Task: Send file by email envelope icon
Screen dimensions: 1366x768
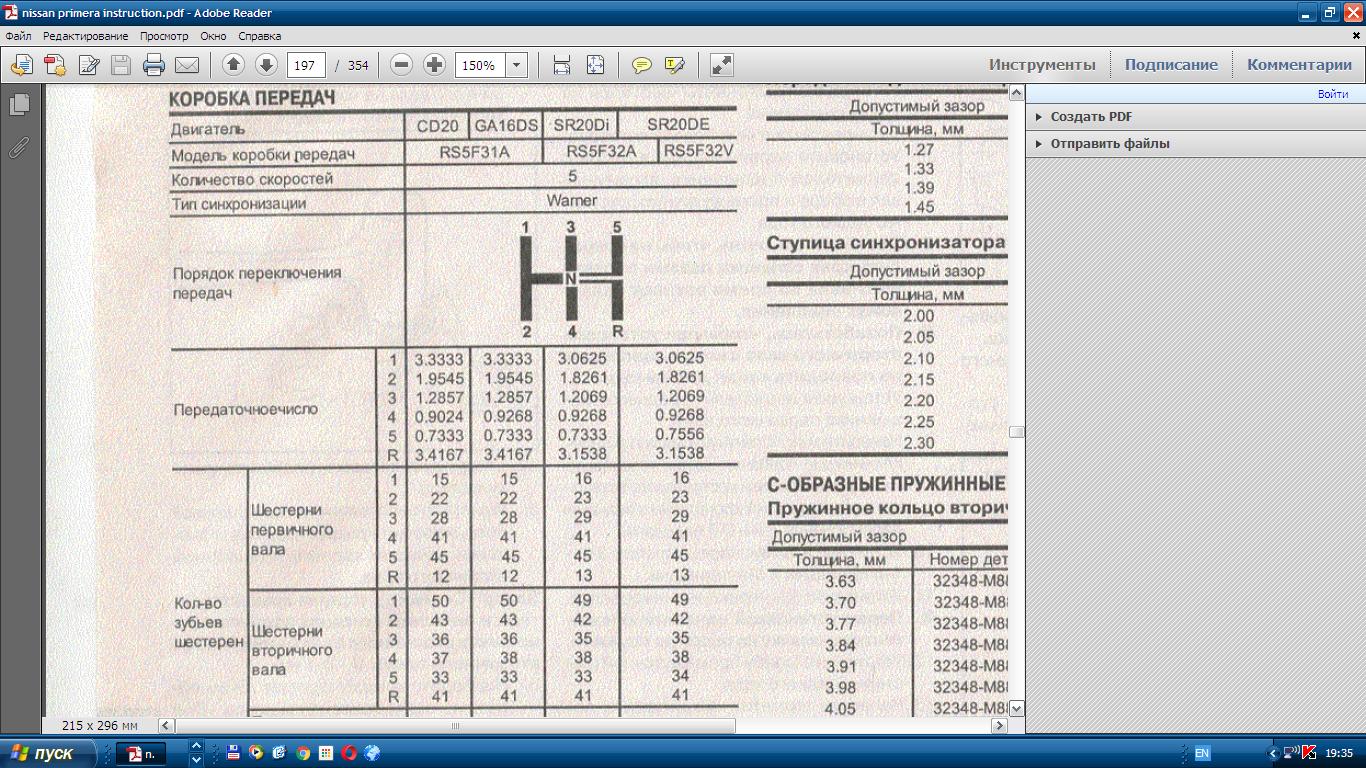Action: pyautogui.click(x=187, y=65)
